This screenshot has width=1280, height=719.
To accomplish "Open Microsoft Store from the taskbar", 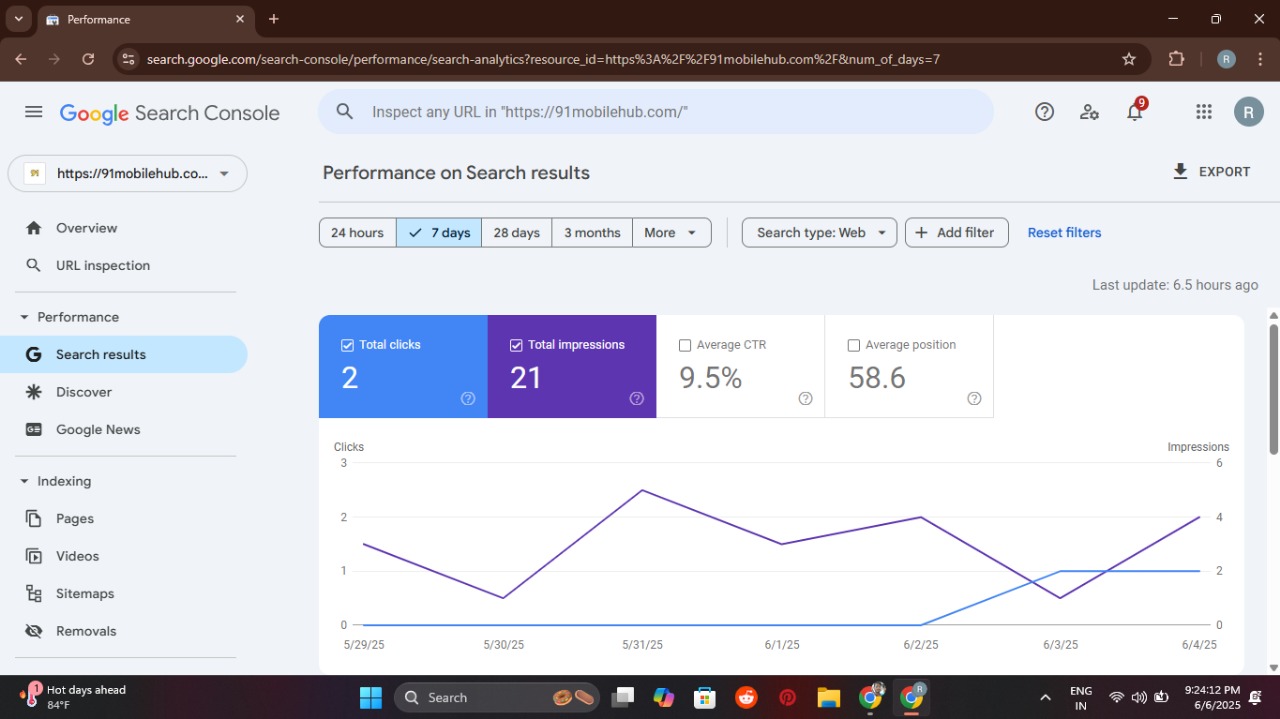I will click(705, 697).
